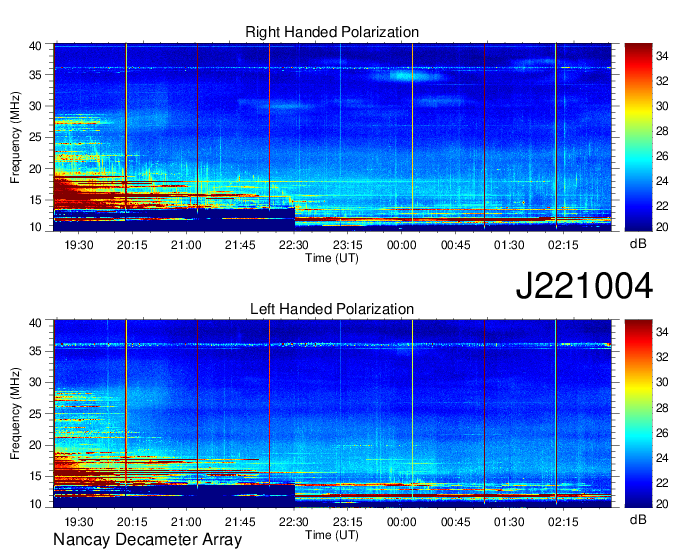Click "26" value on Right Handed color bar
Viewport: 680px width, 552px height.
coord(662,156)
